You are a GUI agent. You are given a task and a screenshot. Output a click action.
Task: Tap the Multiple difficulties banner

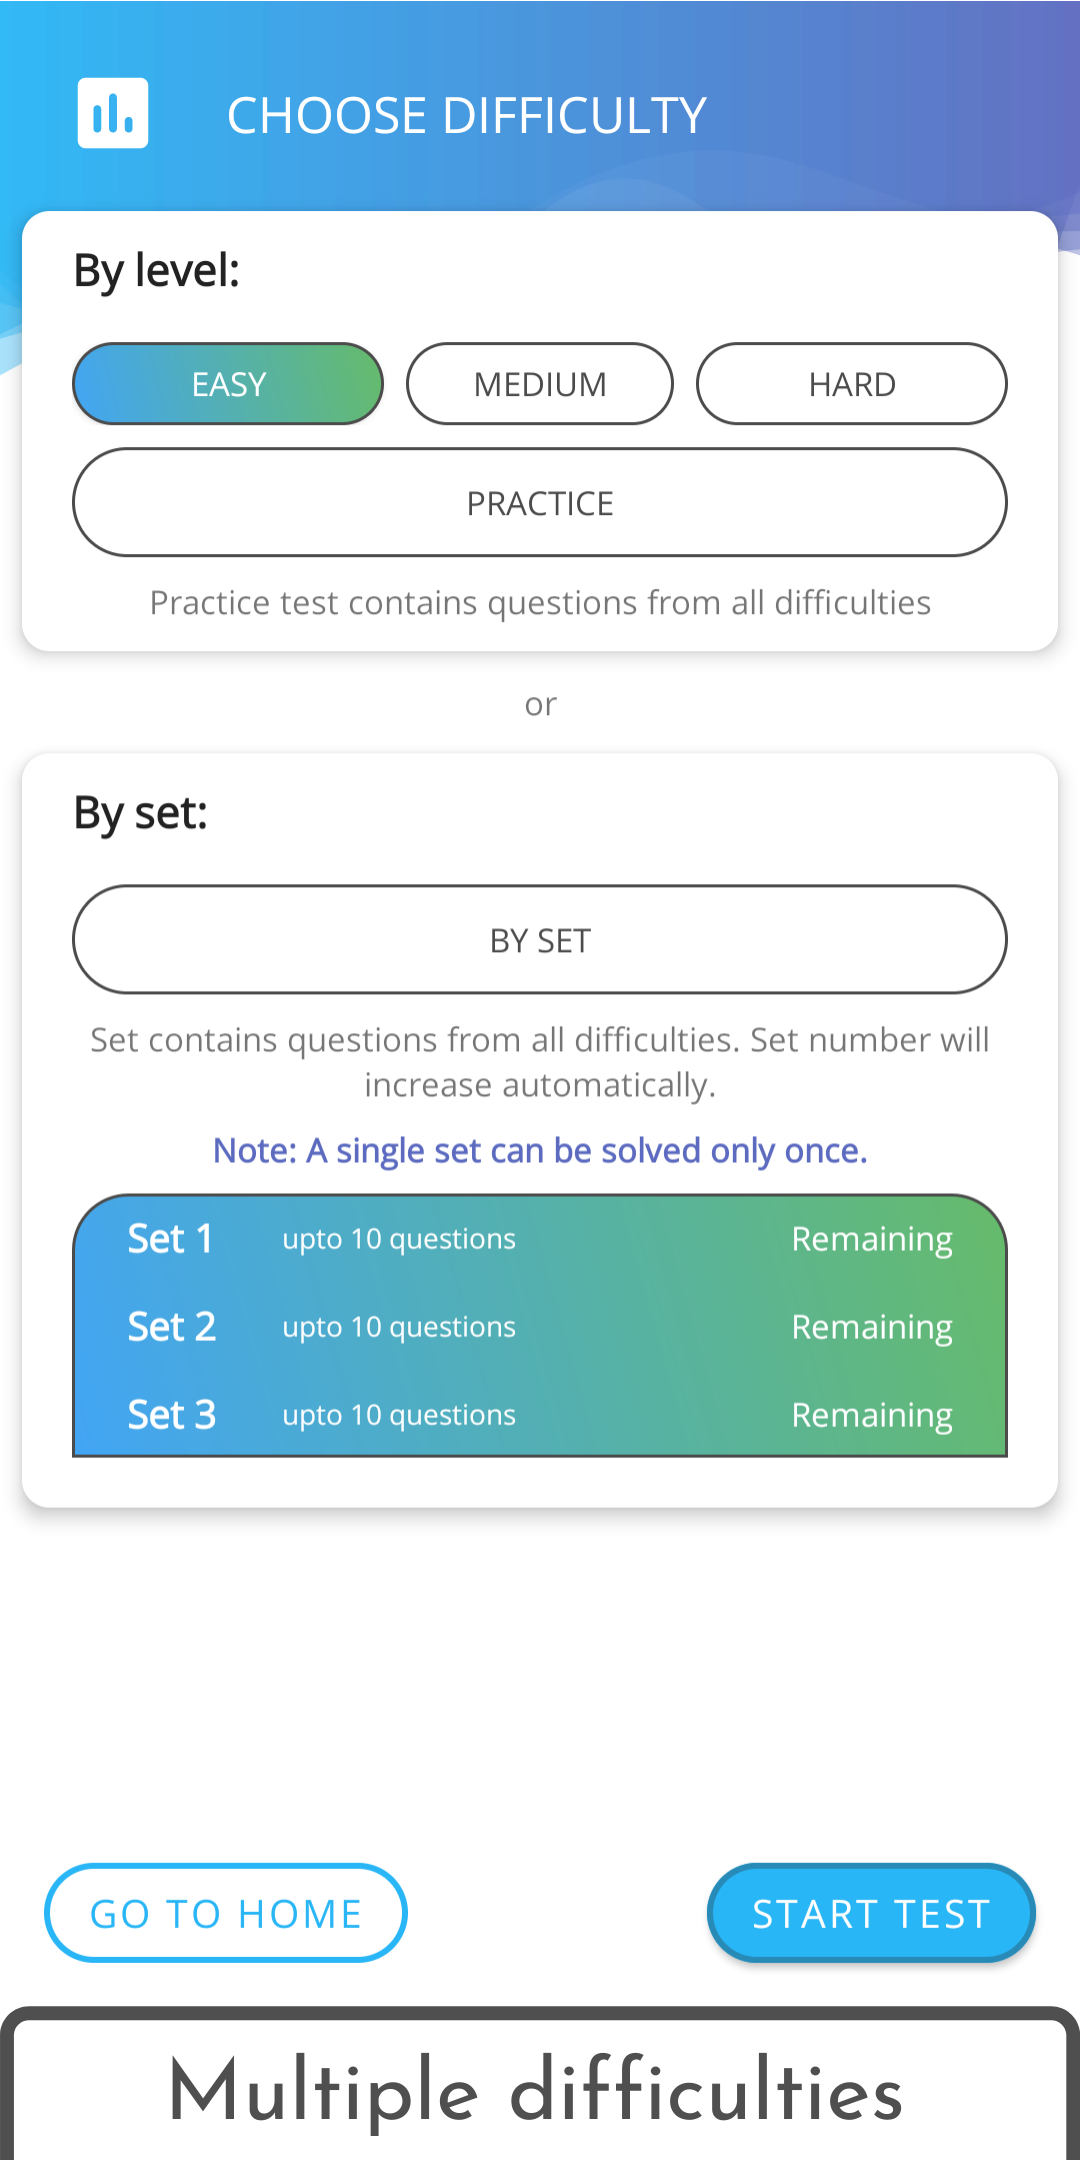(x=538, y=2092)
